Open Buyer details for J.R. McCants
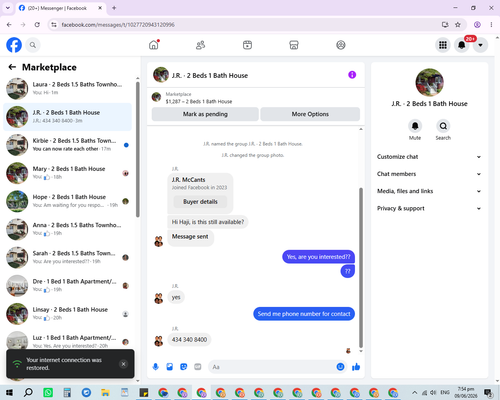The height and width of the screenshot is (400, 500). [200, 202]
